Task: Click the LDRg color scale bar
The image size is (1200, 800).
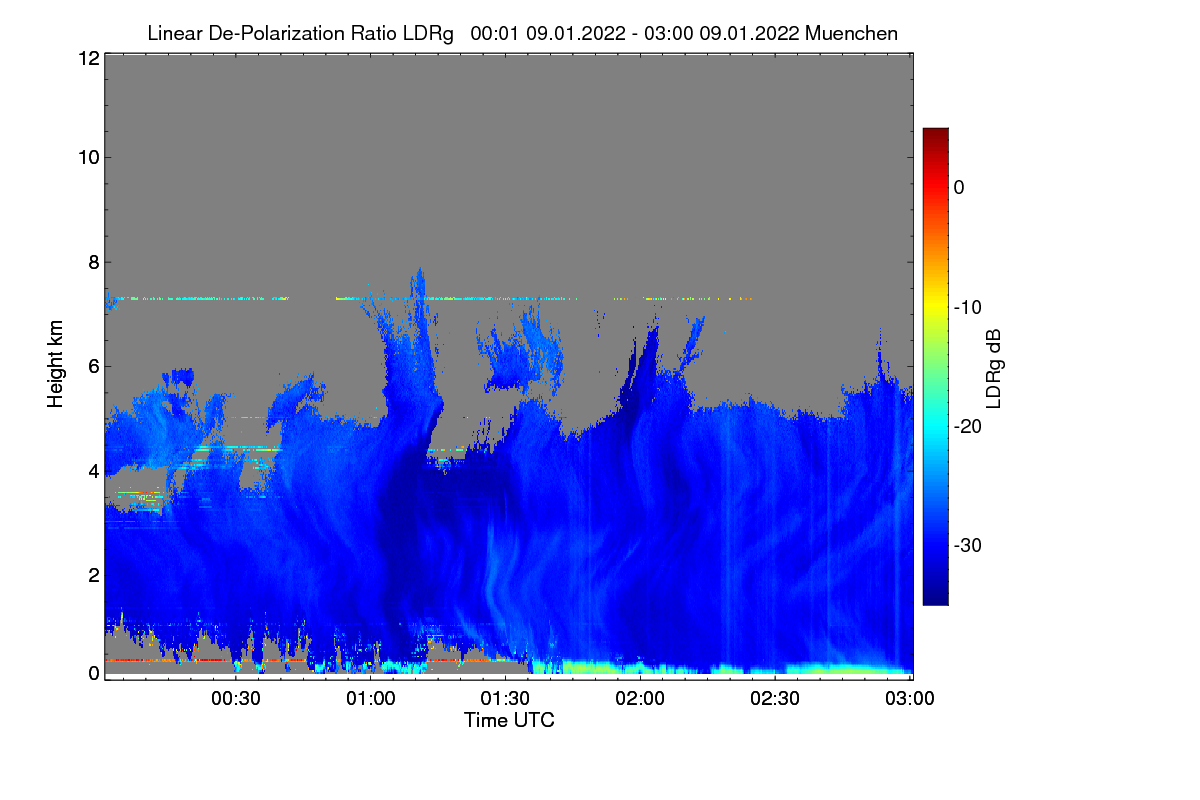Action: coord(935,366)
